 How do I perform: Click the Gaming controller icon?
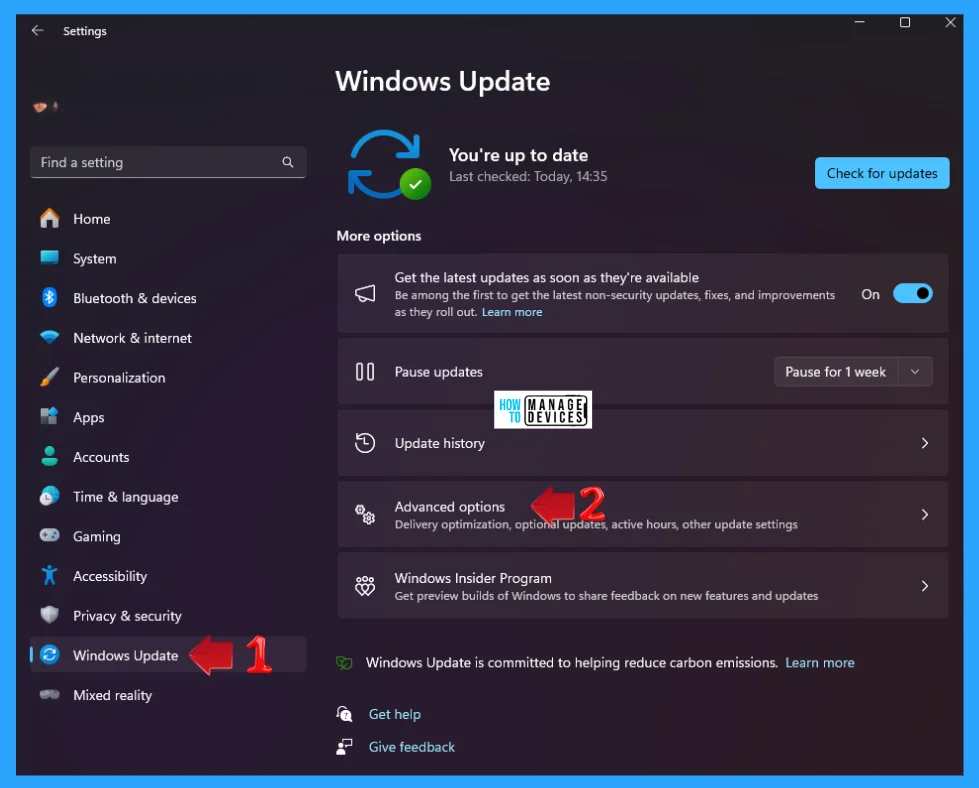[49, 536]
